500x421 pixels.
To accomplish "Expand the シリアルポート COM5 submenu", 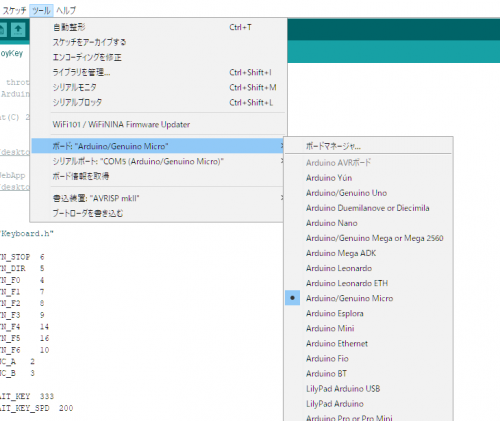I will tap(158, 161).
